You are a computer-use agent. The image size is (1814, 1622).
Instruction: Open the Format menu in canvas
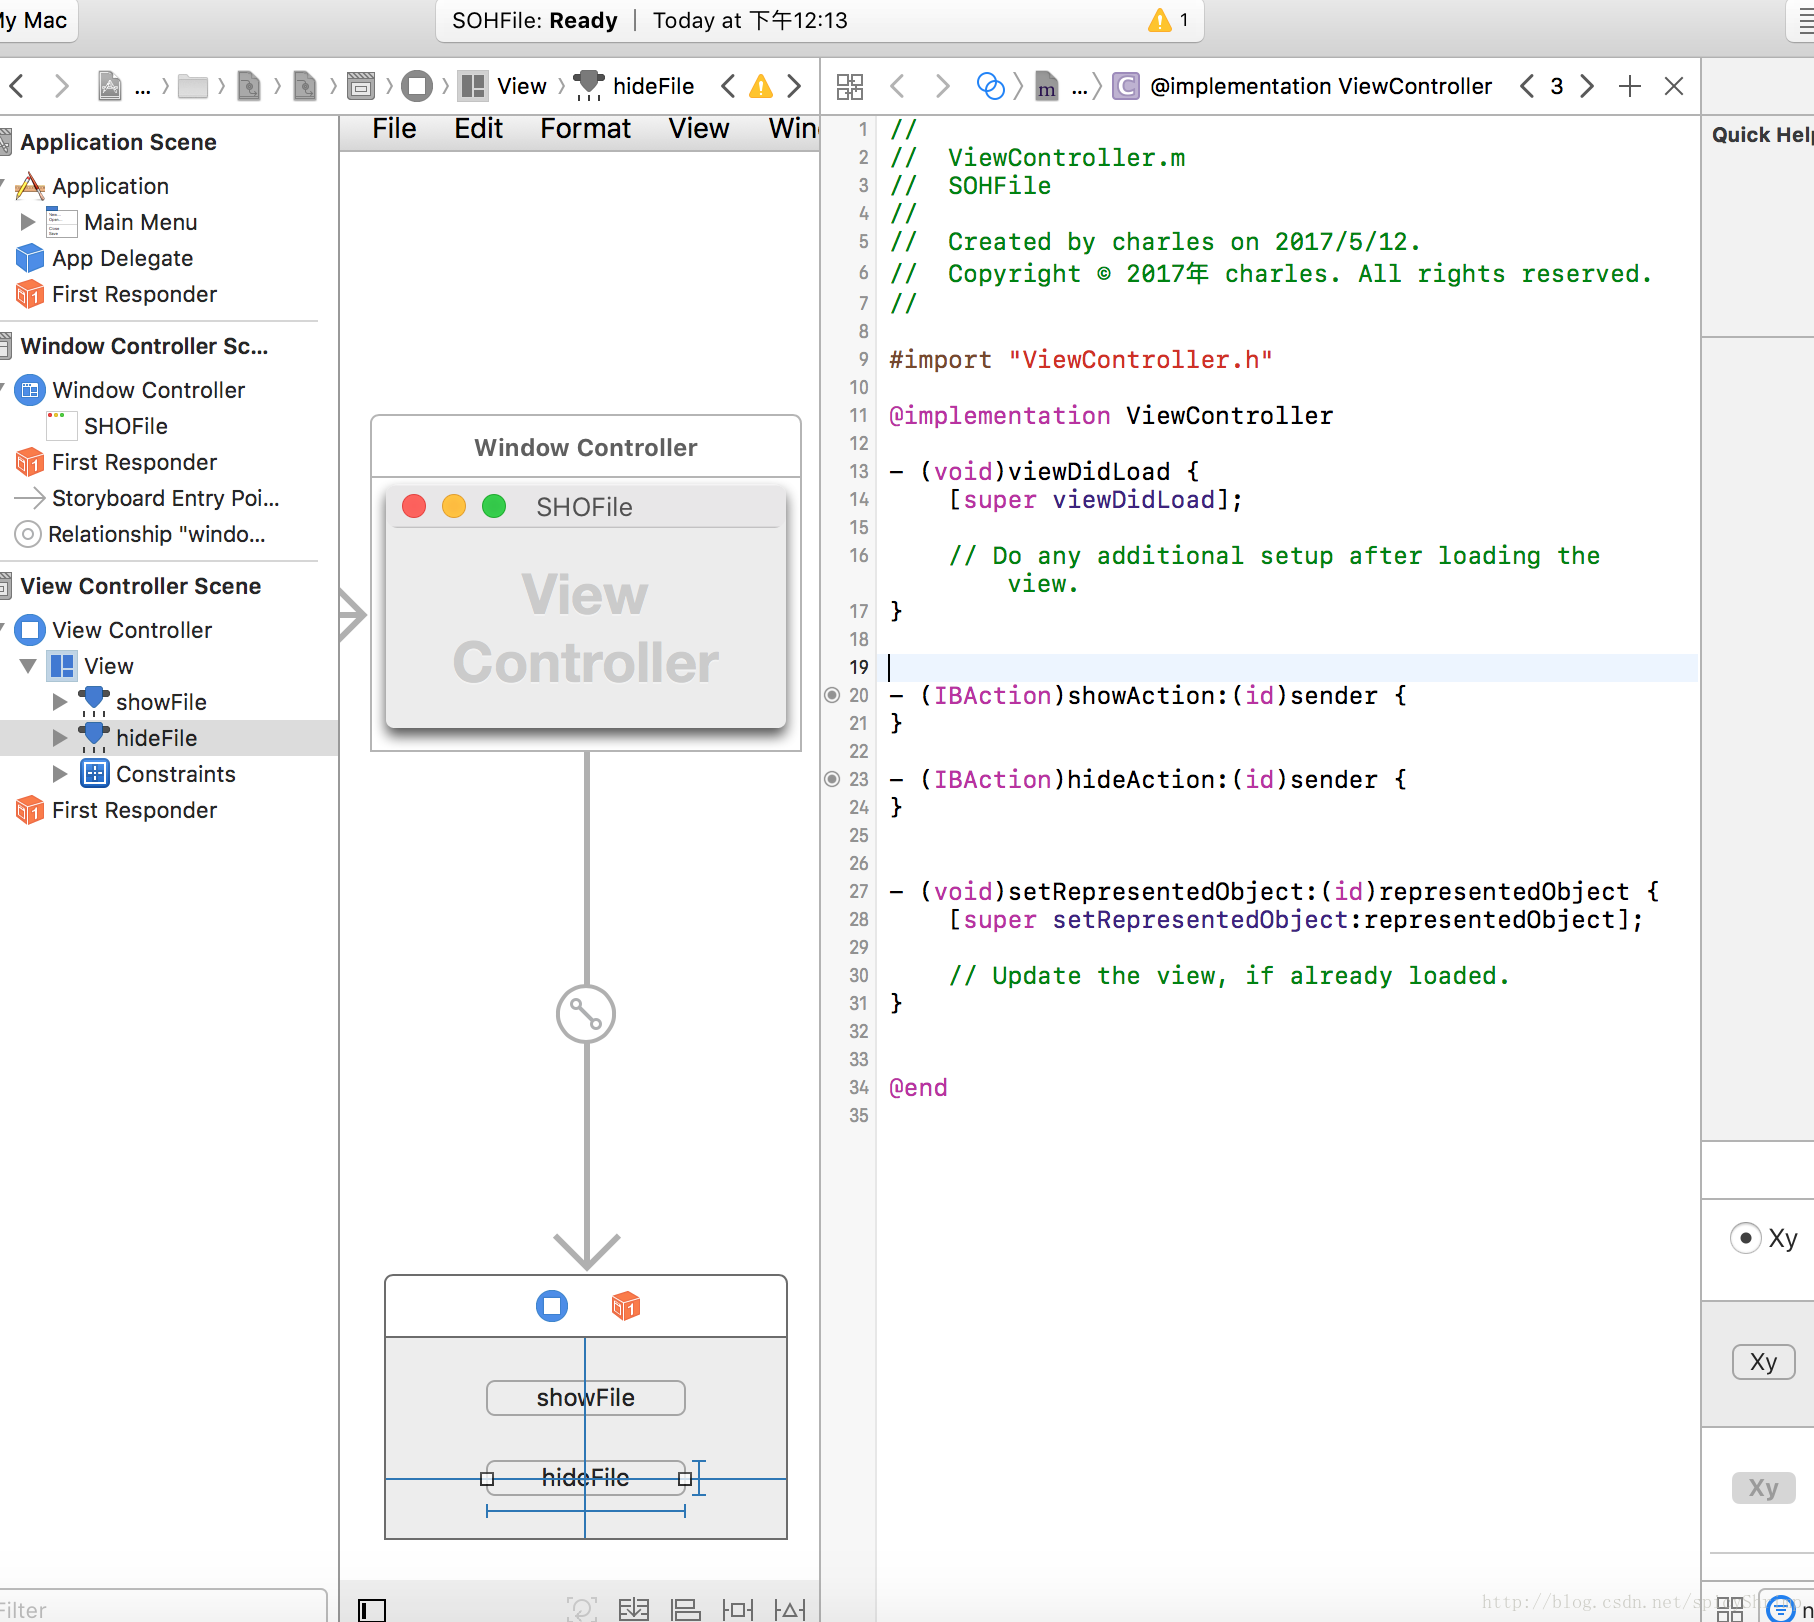[585, 129]
